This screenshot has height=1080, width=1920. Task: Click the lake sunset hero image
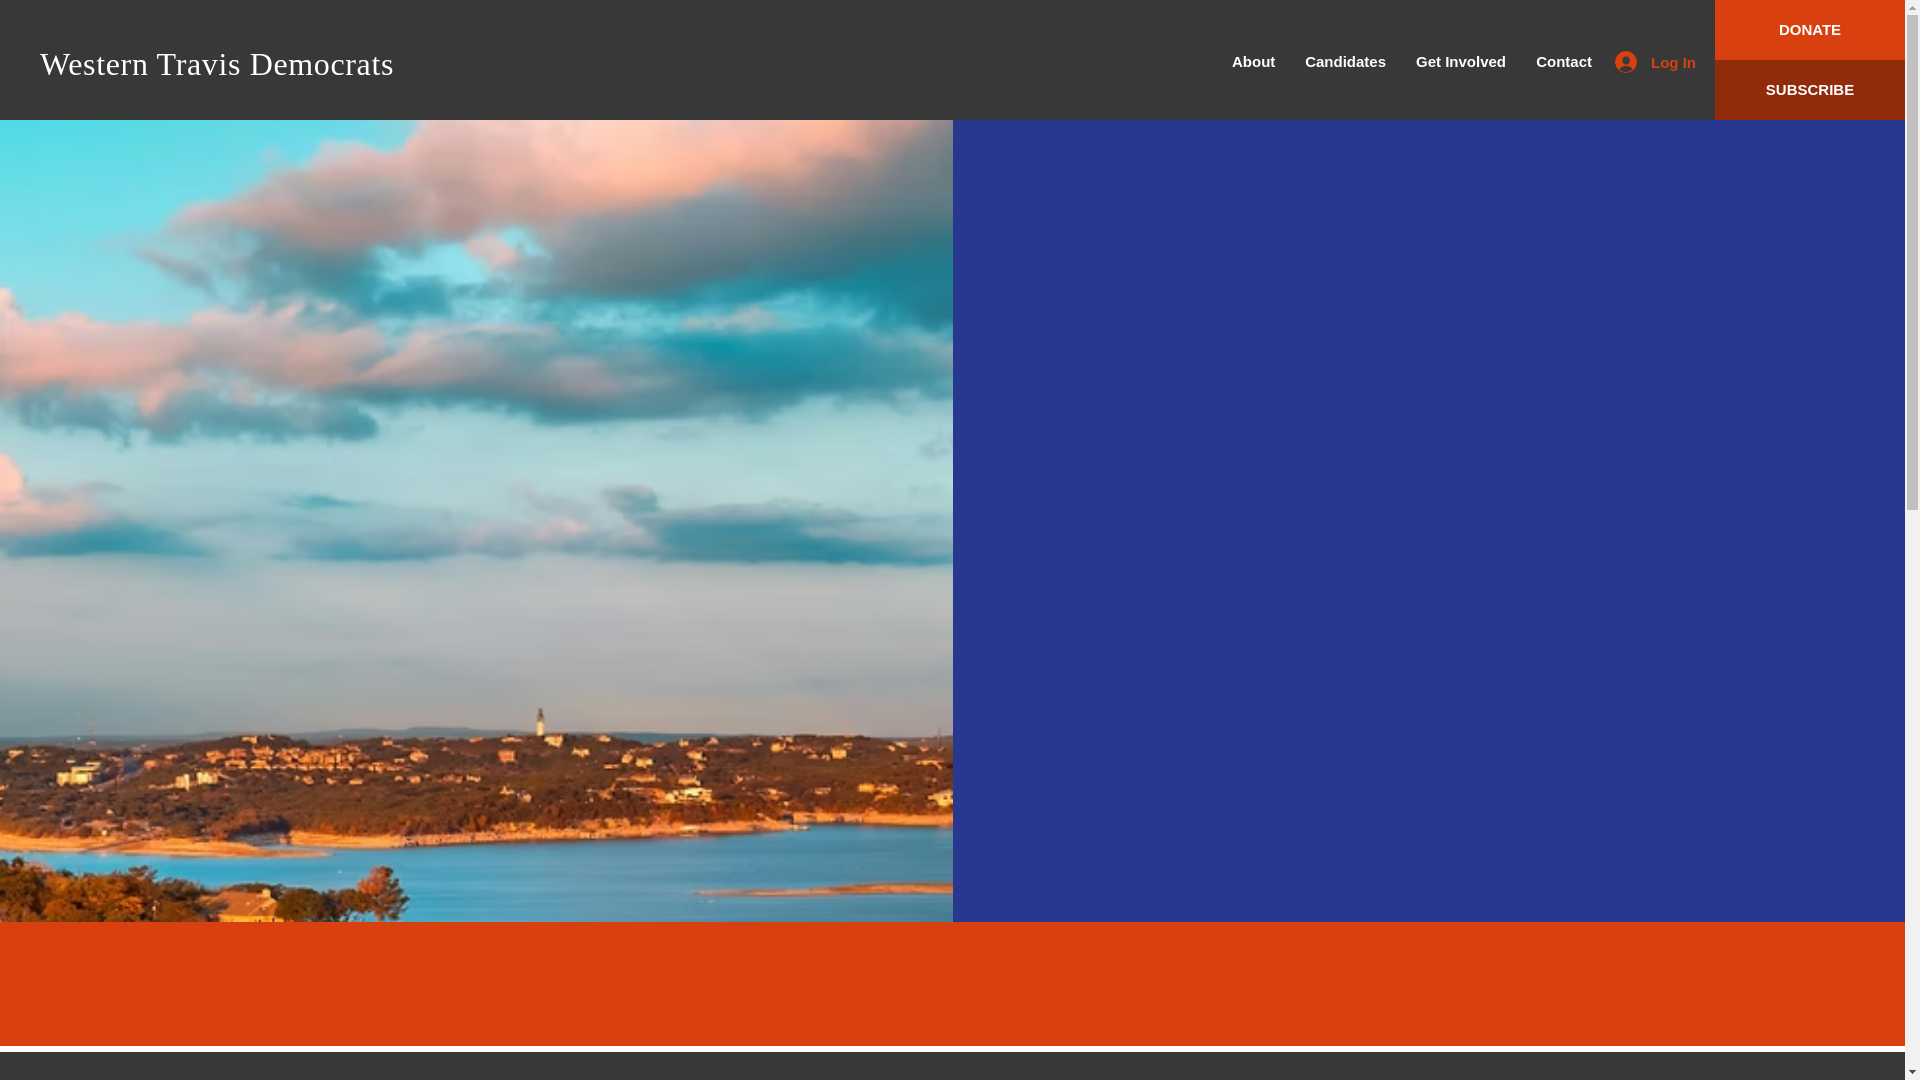tap(476, 520)
